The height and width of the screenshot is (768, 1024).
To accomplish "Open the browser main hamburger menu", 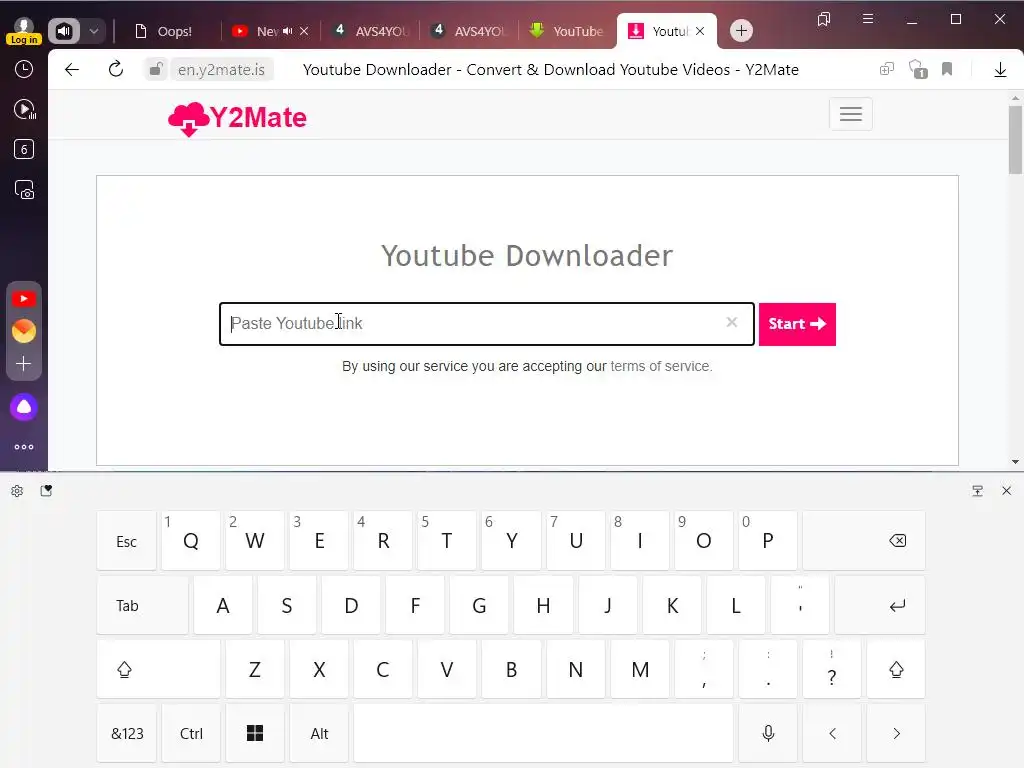I will (x=868, y=19).
